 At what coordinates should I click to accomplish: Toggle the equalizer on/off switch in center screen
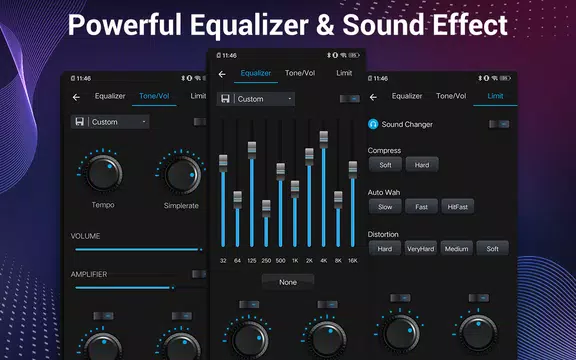349,99
